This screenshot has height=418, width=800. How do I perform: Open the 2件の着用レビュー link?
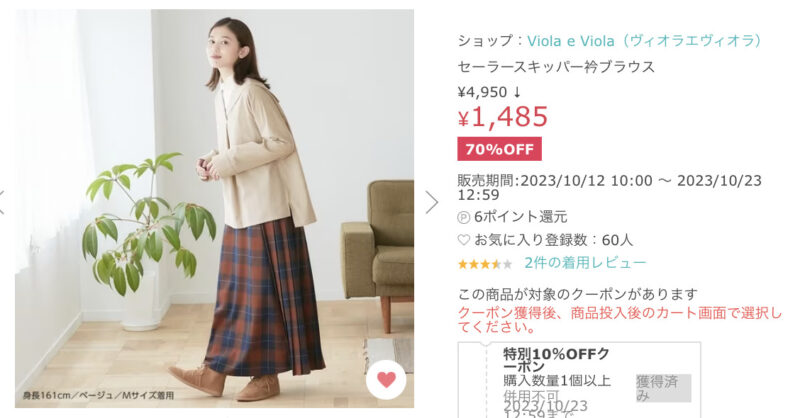click(x=585, y=263)
